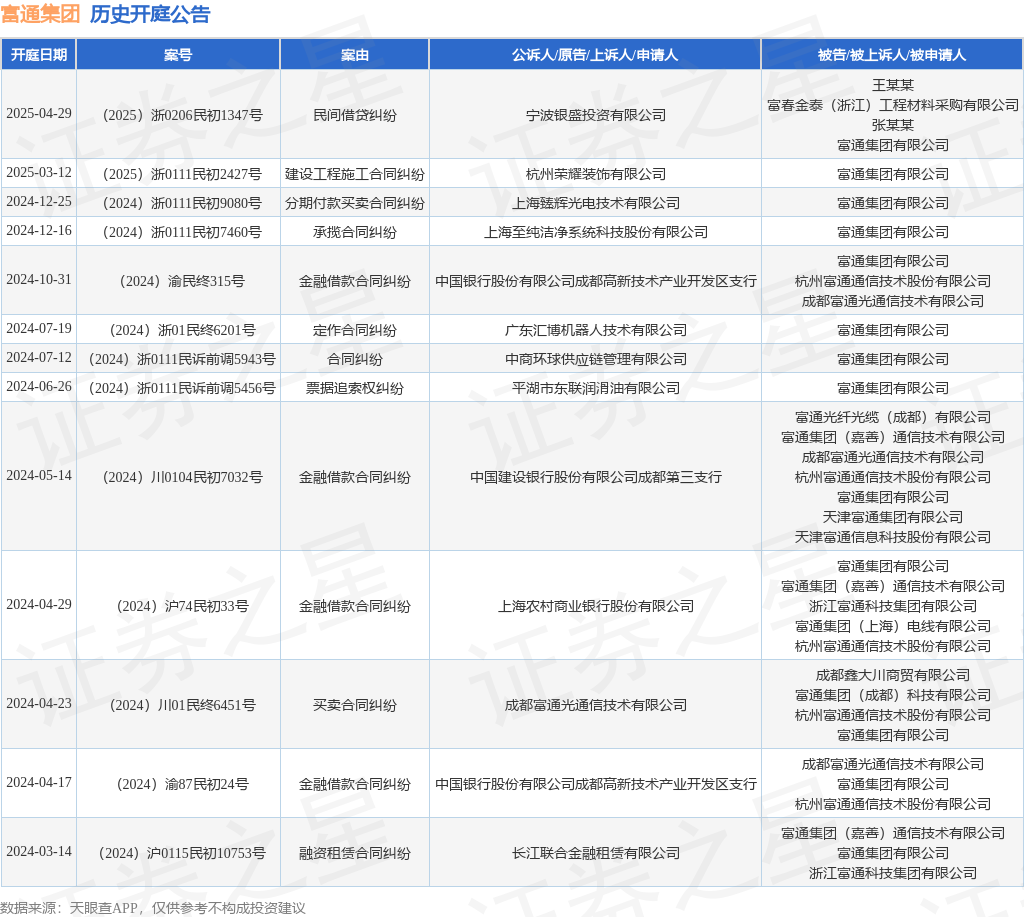Click defendant 天津富通集团有限公司

[x=893, y=517]
